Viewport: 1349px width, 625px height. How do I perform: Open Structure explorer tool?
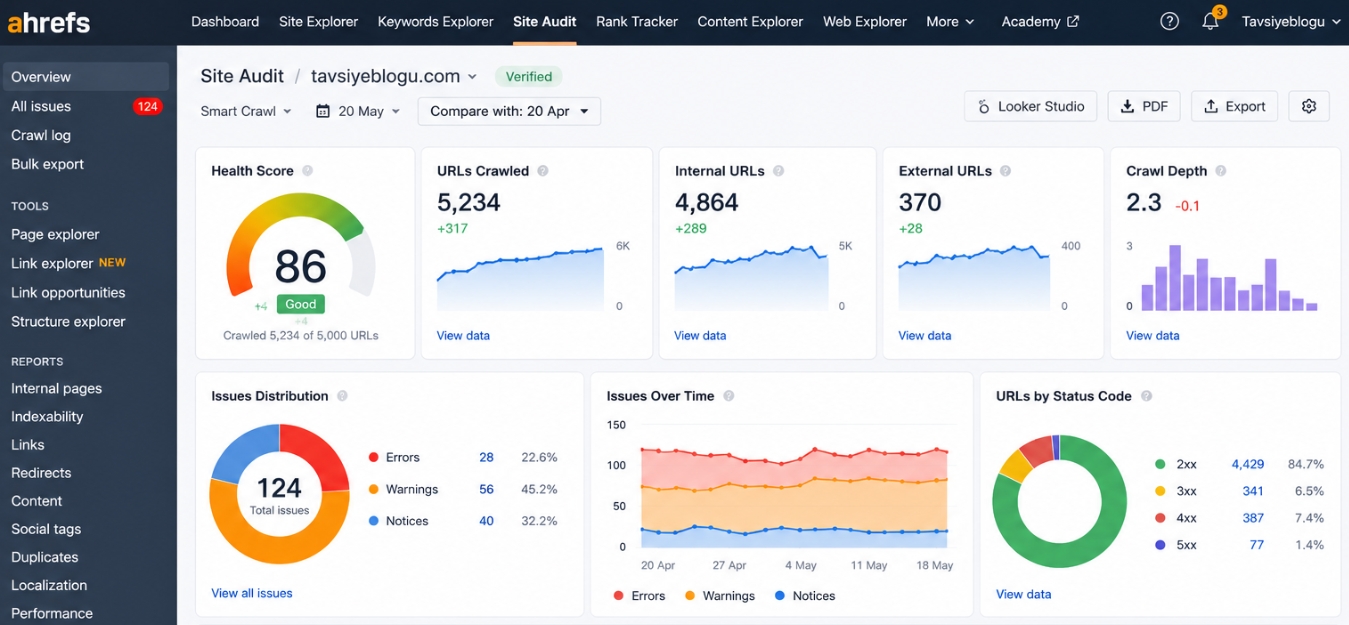[x=68, y=322]
